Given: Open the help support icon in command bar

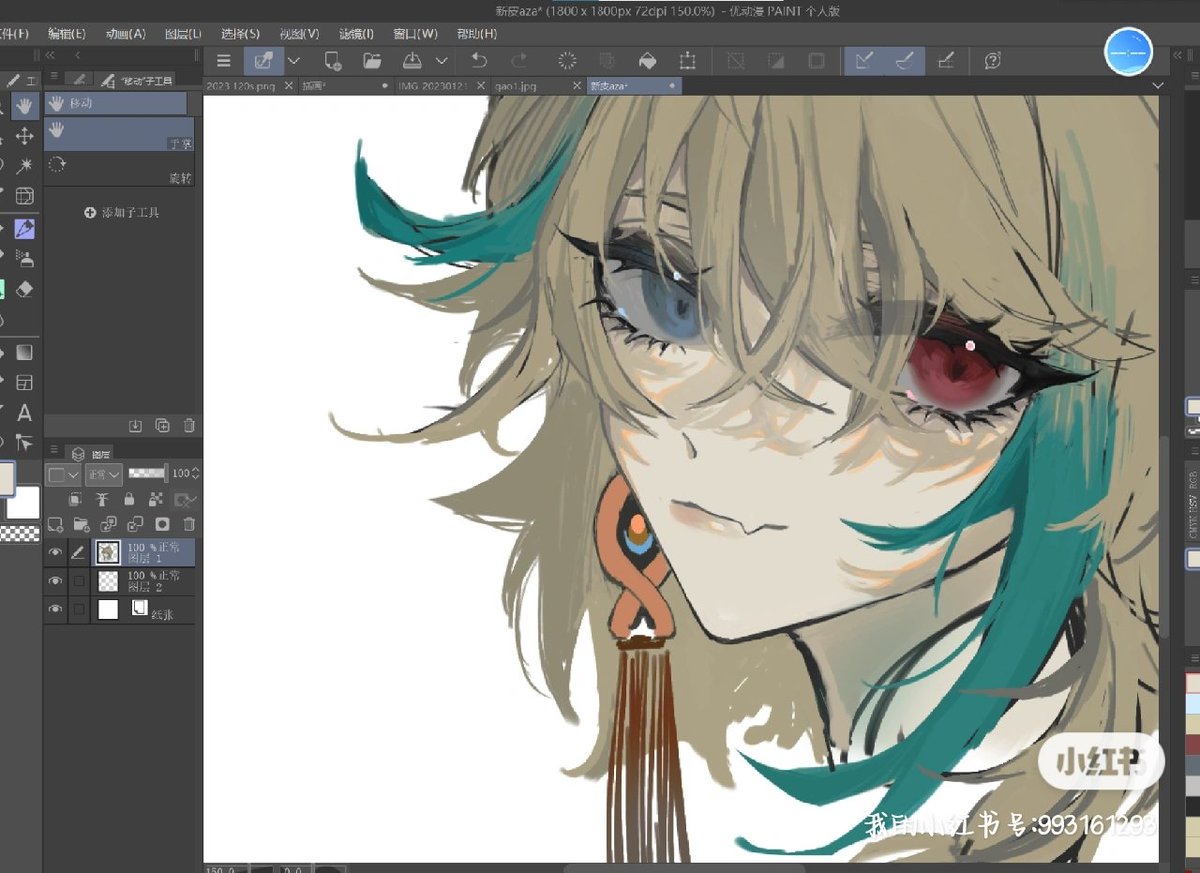Looking at the screenshot, I should (992, 61).
